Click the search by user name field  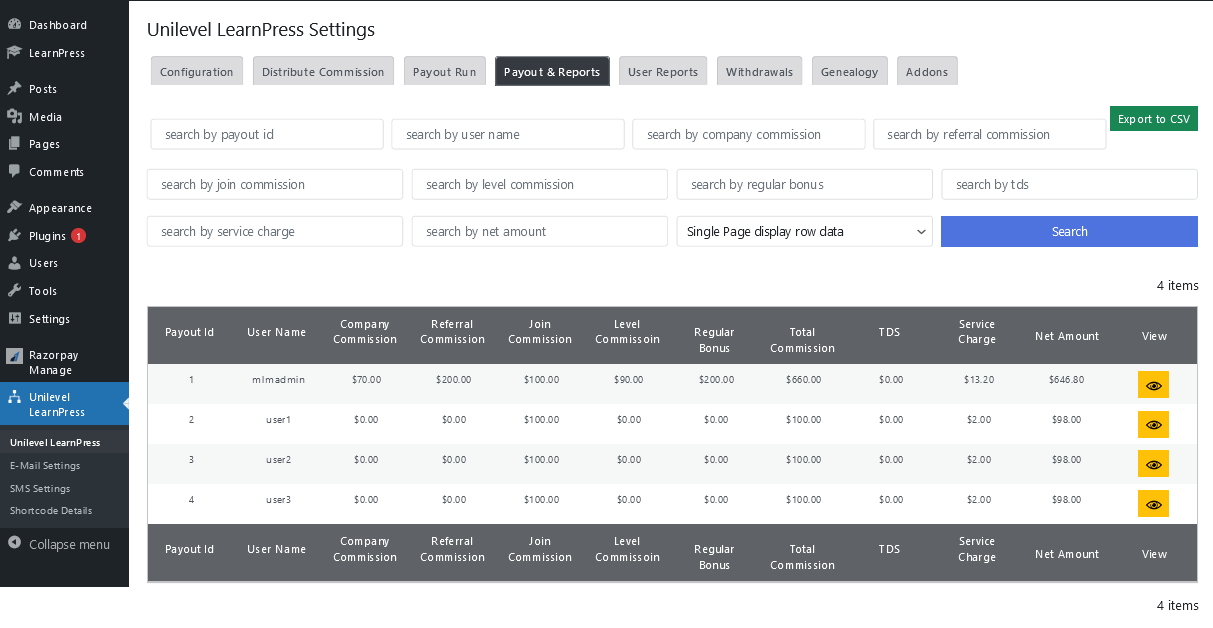pos(507,133)
